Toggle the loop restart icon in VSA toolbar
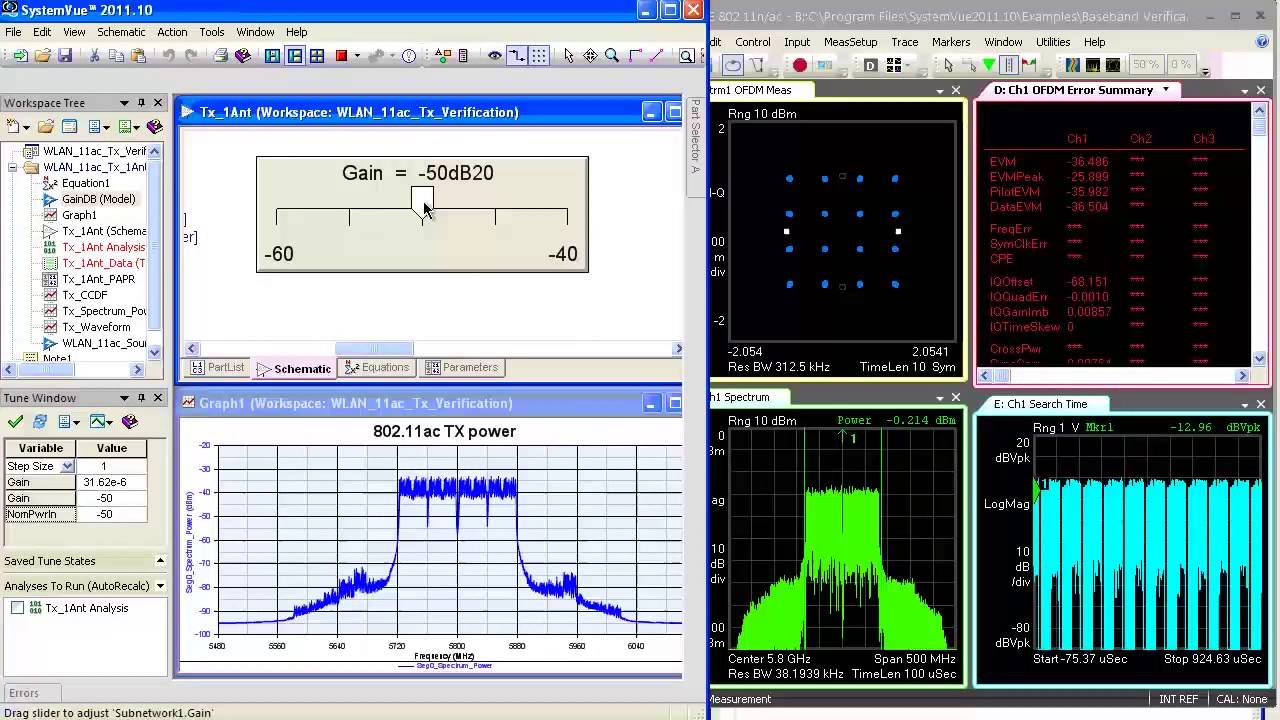This screenshot has height=720, width=1280. point(733,65)
